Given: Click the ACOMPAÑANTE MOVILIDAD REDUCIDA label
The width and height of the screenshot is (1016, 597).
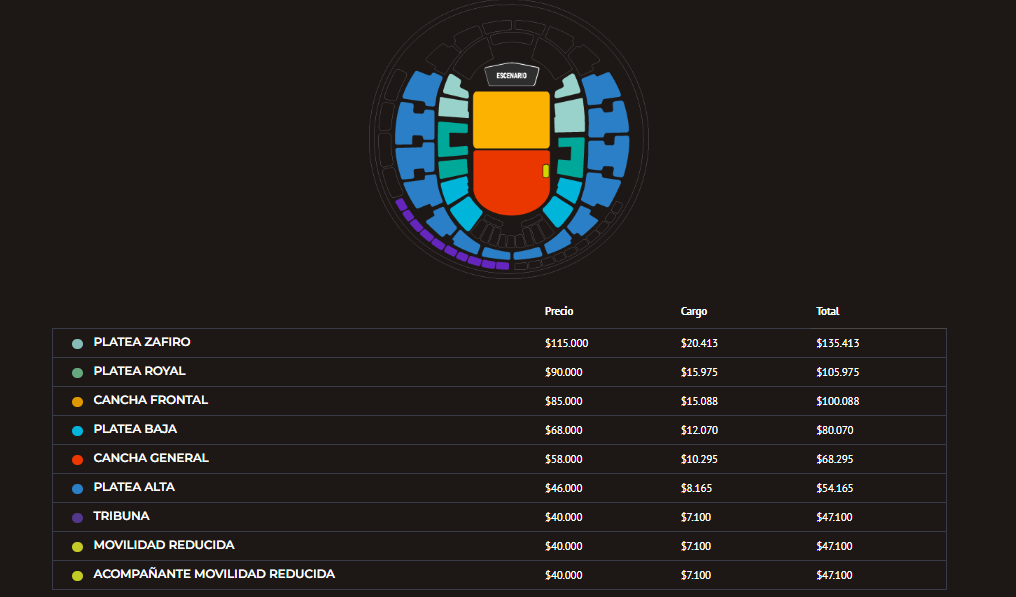Looking at the screenshot, I should coord(214,574).
